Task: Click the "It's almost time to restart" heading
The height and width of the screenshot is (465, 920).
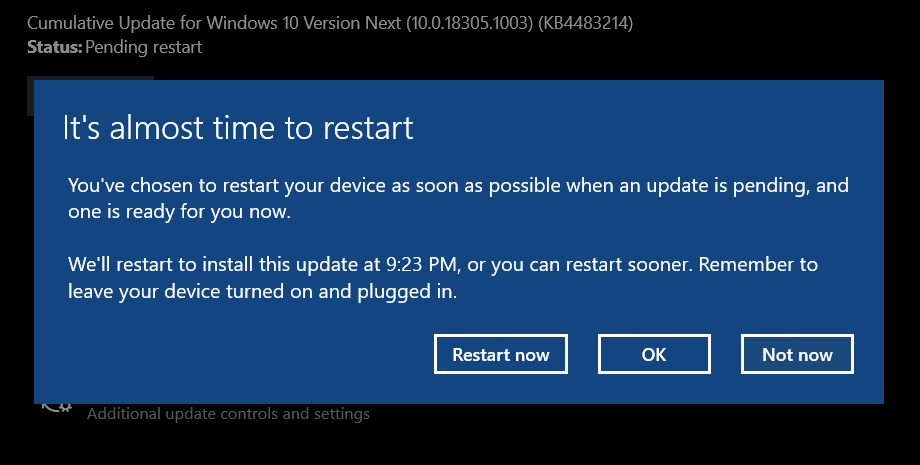Action: coord(238,129)
